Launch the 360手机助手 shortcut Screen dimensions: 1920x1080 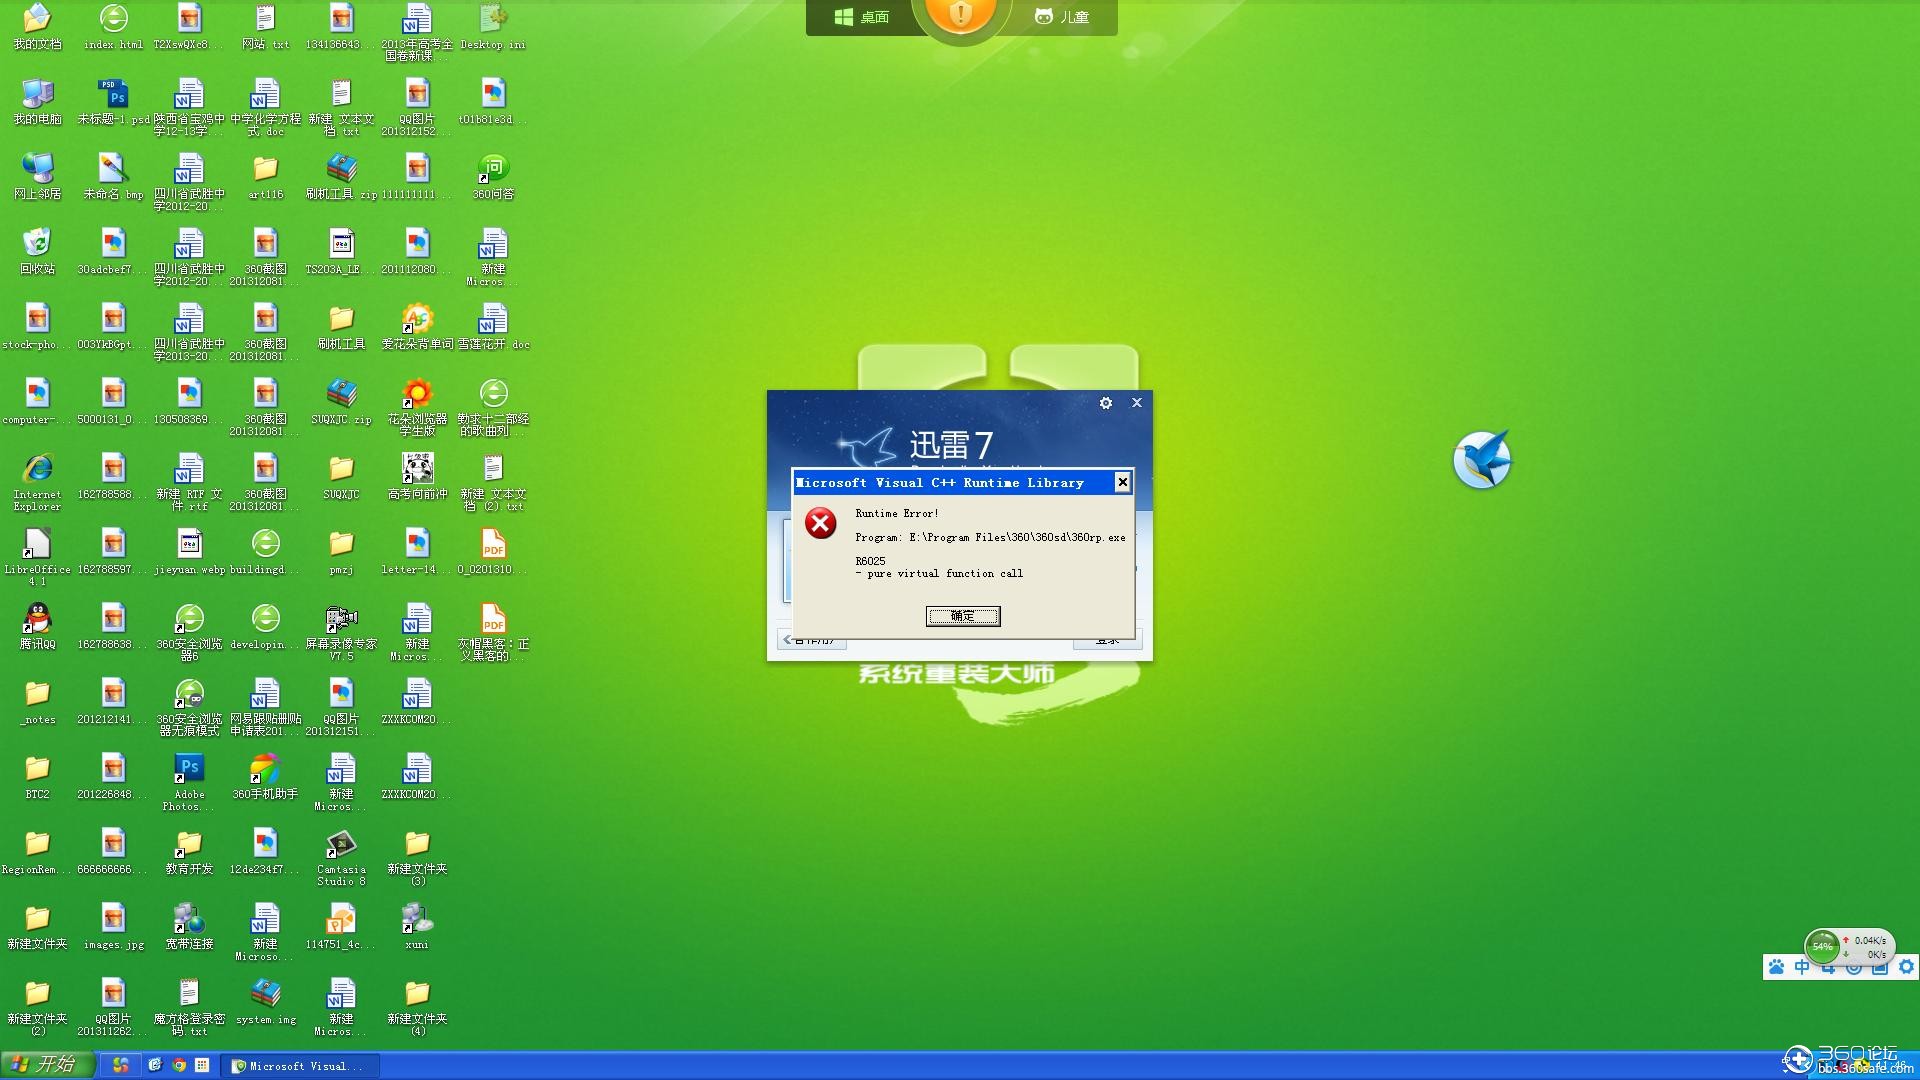pos(265,777)
